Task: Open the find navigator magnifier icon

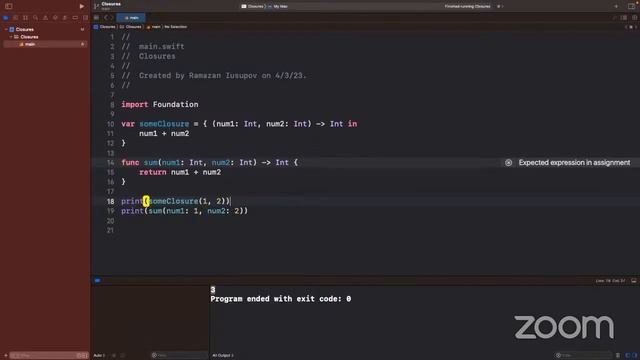Action: click(36, 18)
